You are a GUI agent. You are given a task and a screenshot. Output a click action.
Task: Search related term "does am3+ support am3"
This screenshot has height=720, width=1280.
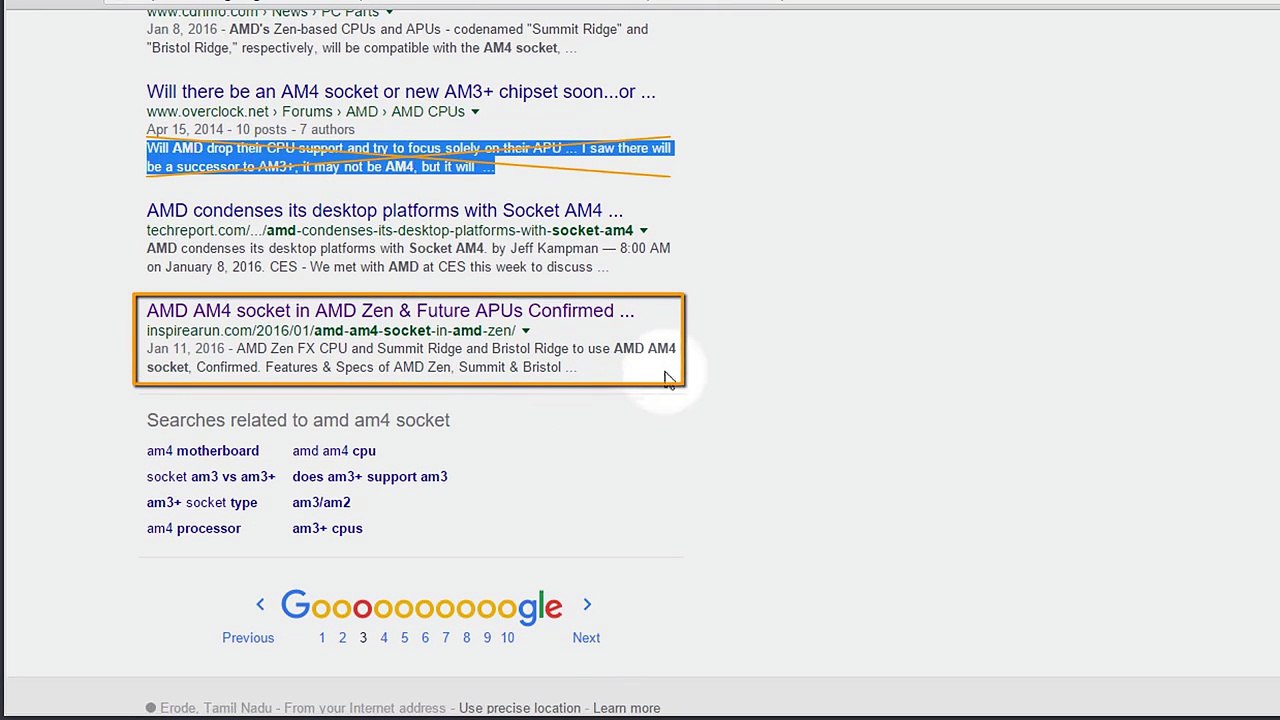coord(370,477)
